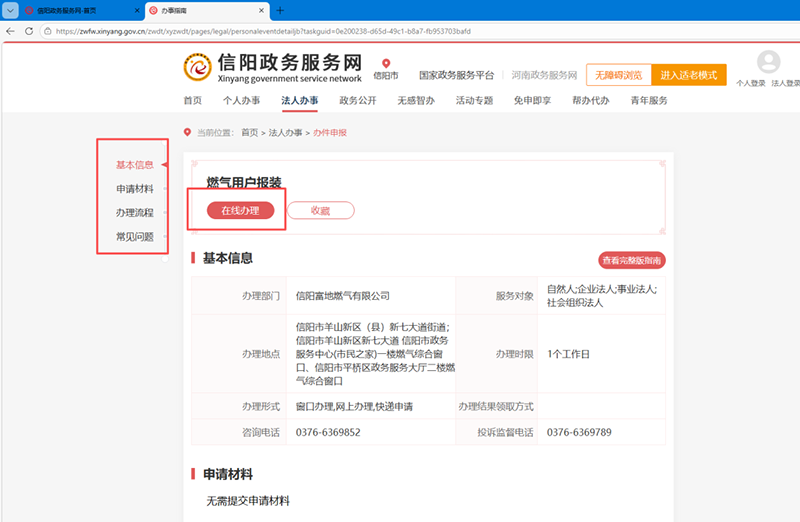This screenshot has height=522, width=800.
Task: Click the red location pin above 信阳市
Action: click(386, 63)
